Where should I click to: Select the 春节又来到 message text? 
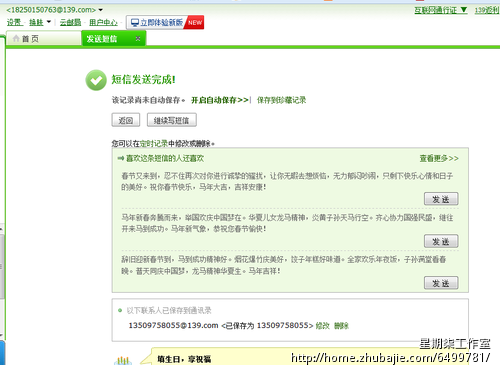[287, 181]
